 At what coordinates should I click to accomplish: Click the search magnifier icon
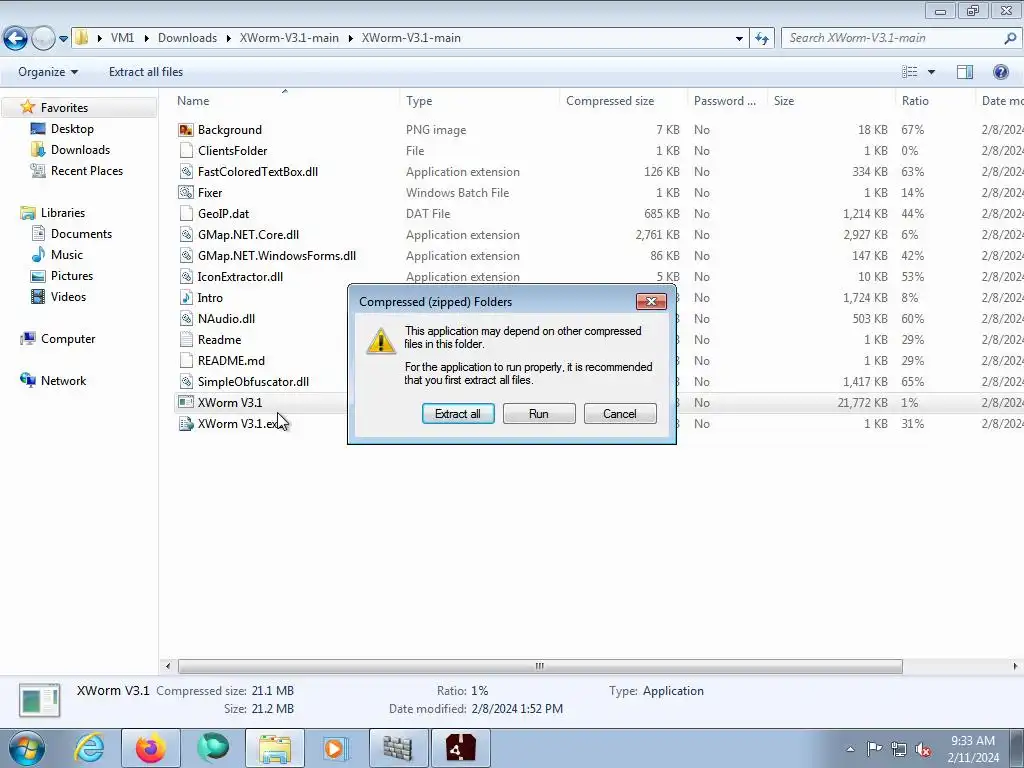(x=1010, y=38)
